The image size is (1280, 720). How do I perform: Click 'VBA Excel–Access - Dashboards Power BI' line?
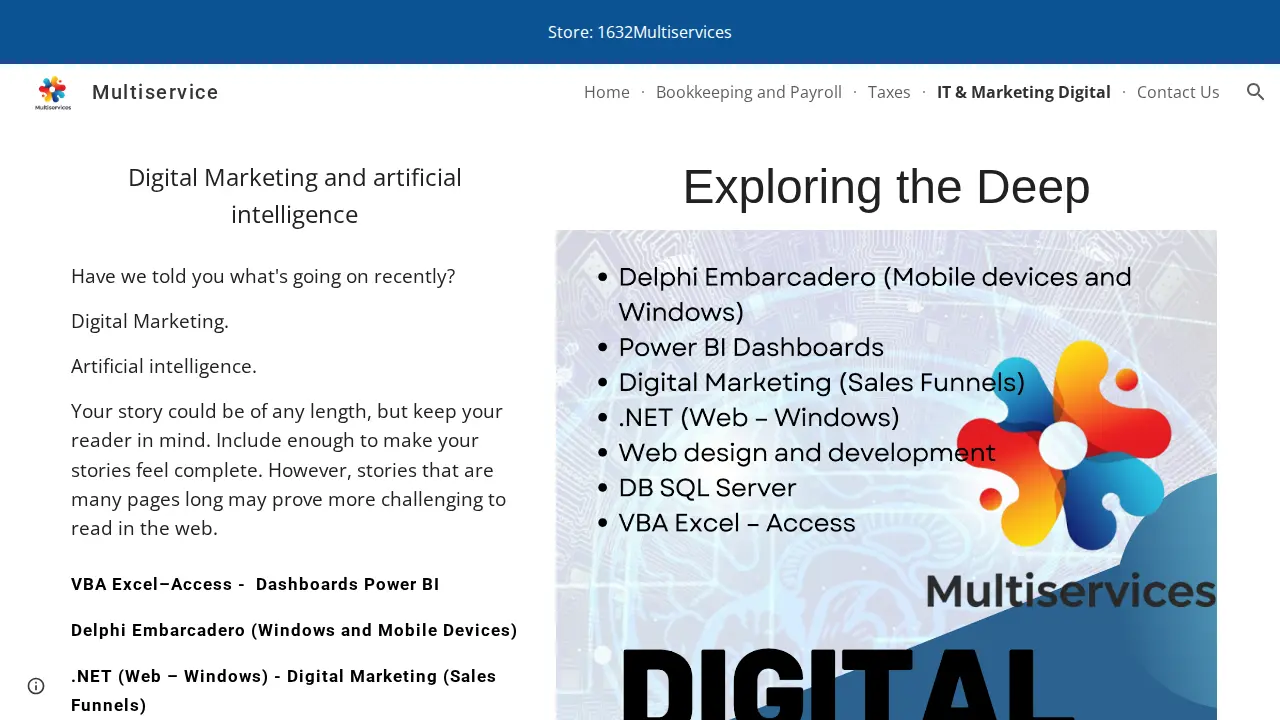[255, 584]
